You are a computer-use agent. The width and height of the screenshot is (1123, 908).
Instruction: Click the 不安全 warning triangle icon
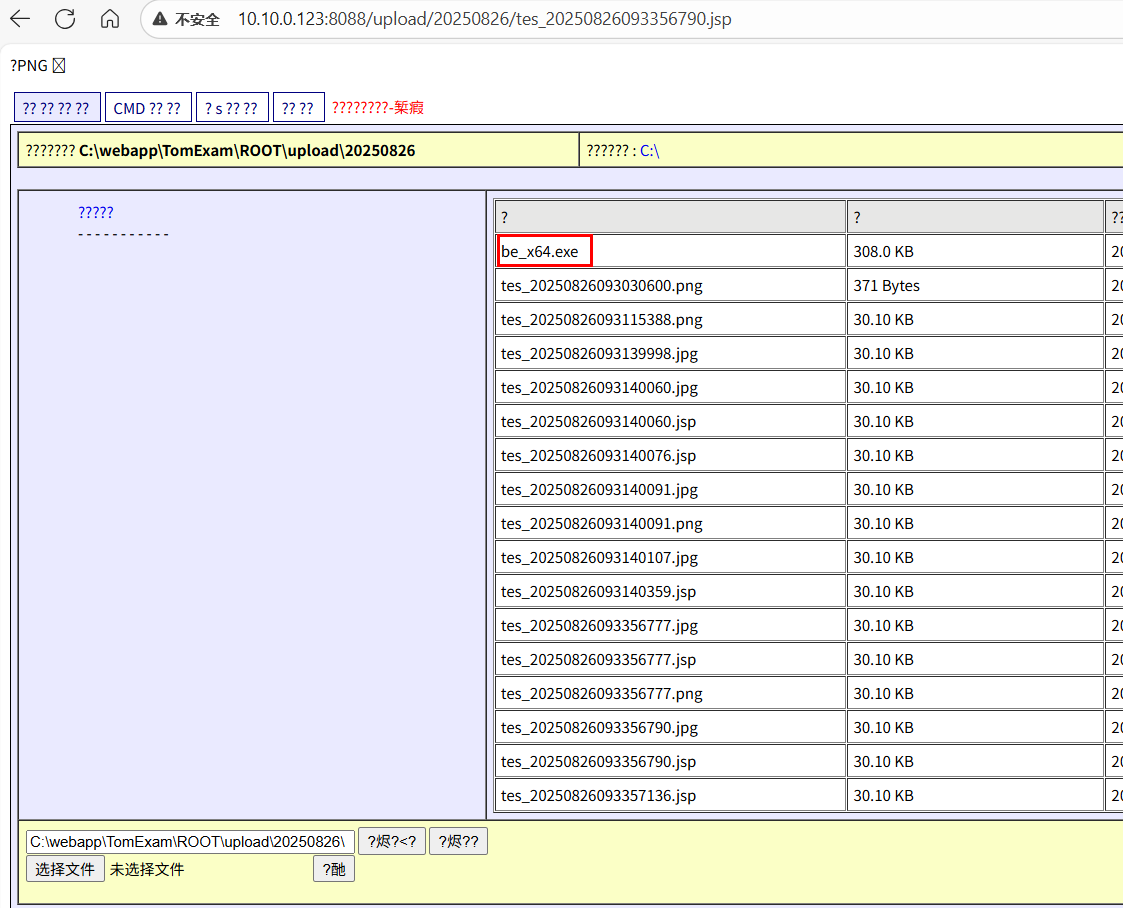pos(159,20)
